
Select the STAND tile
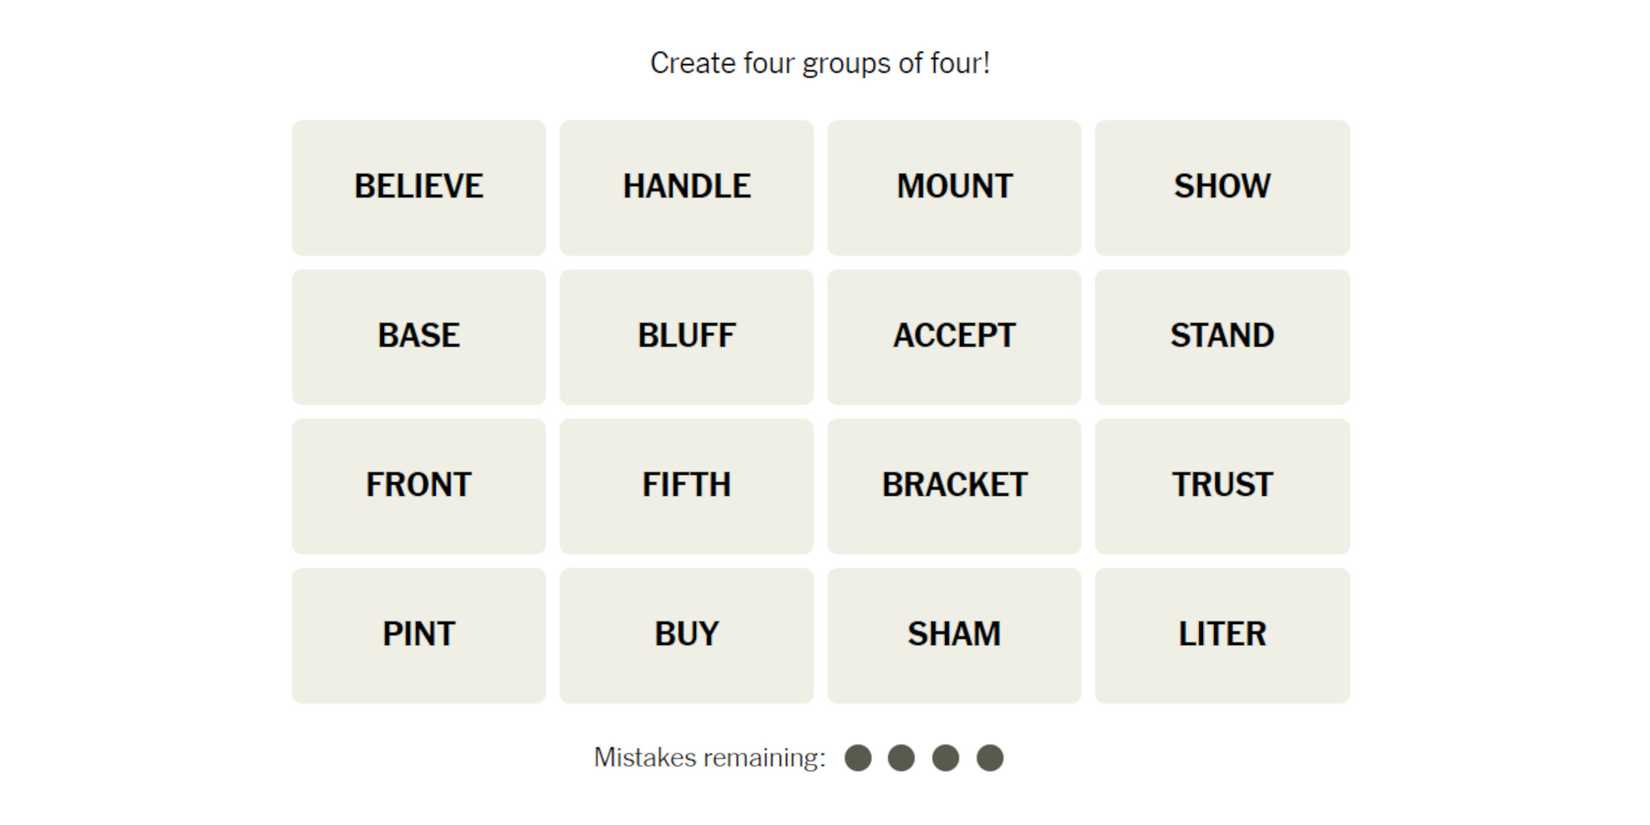click(1222, 336)
